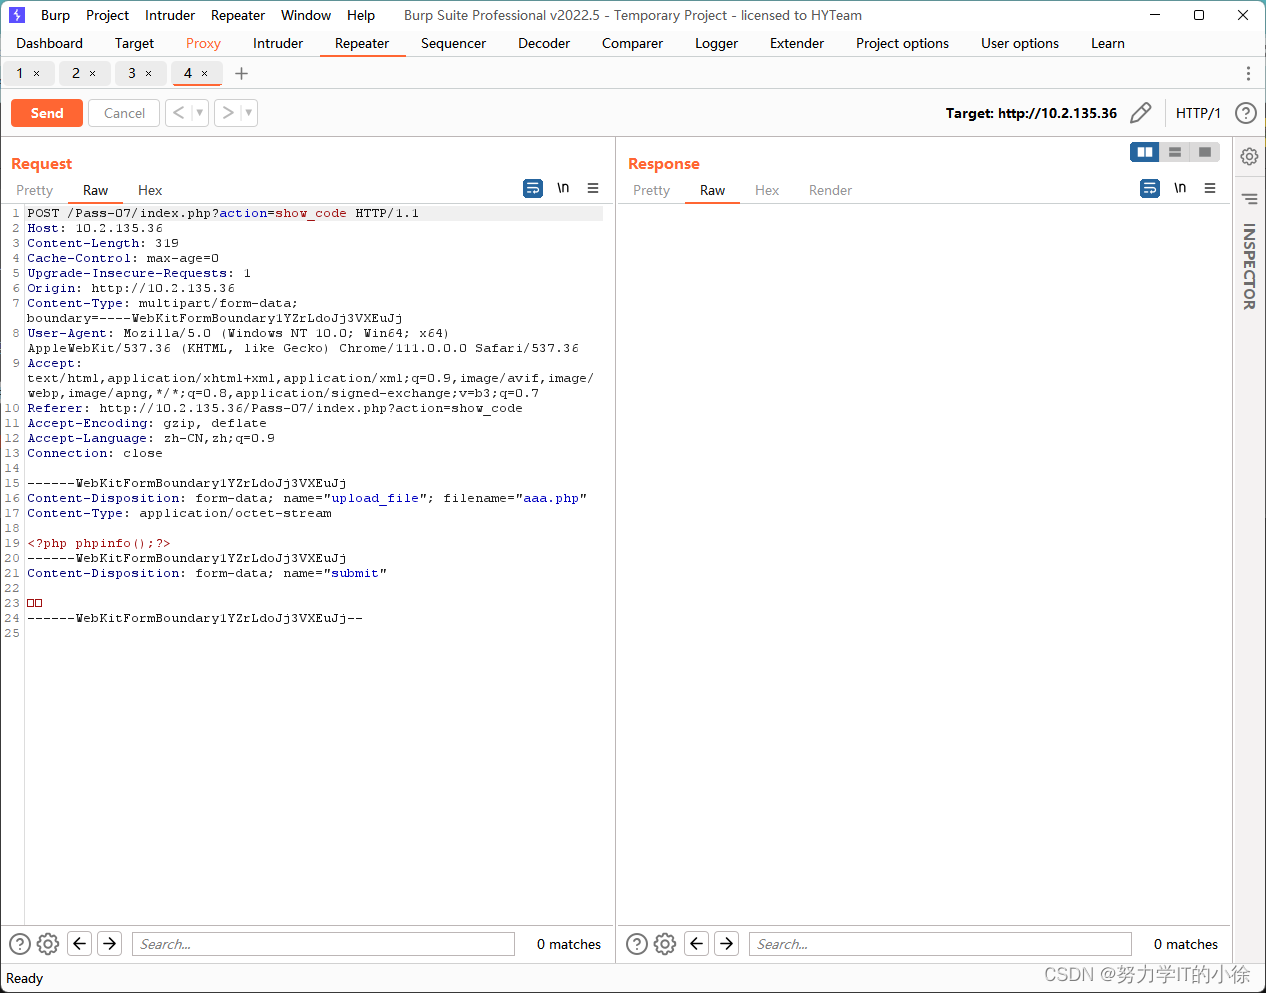
Task: Toggle response word wrap icon
Action: 1150,188
